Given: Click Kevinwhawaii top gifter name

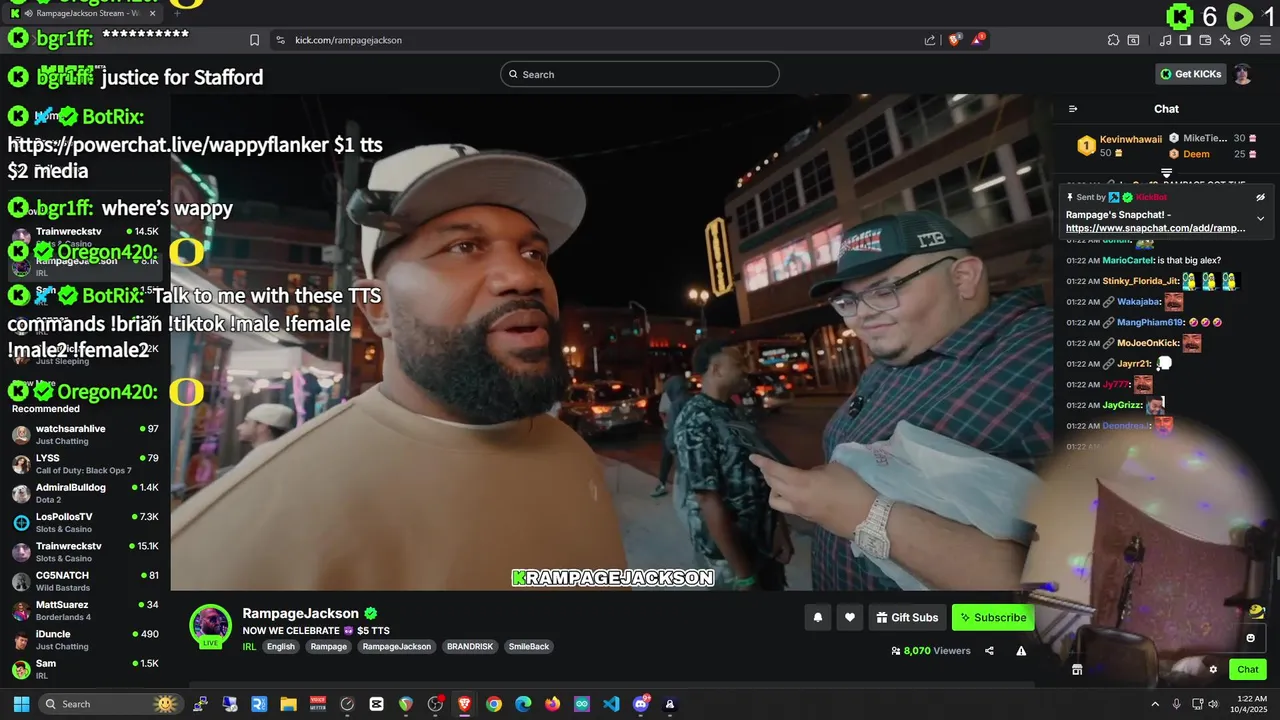Looking at the screenshot, I should point(1131,139).
